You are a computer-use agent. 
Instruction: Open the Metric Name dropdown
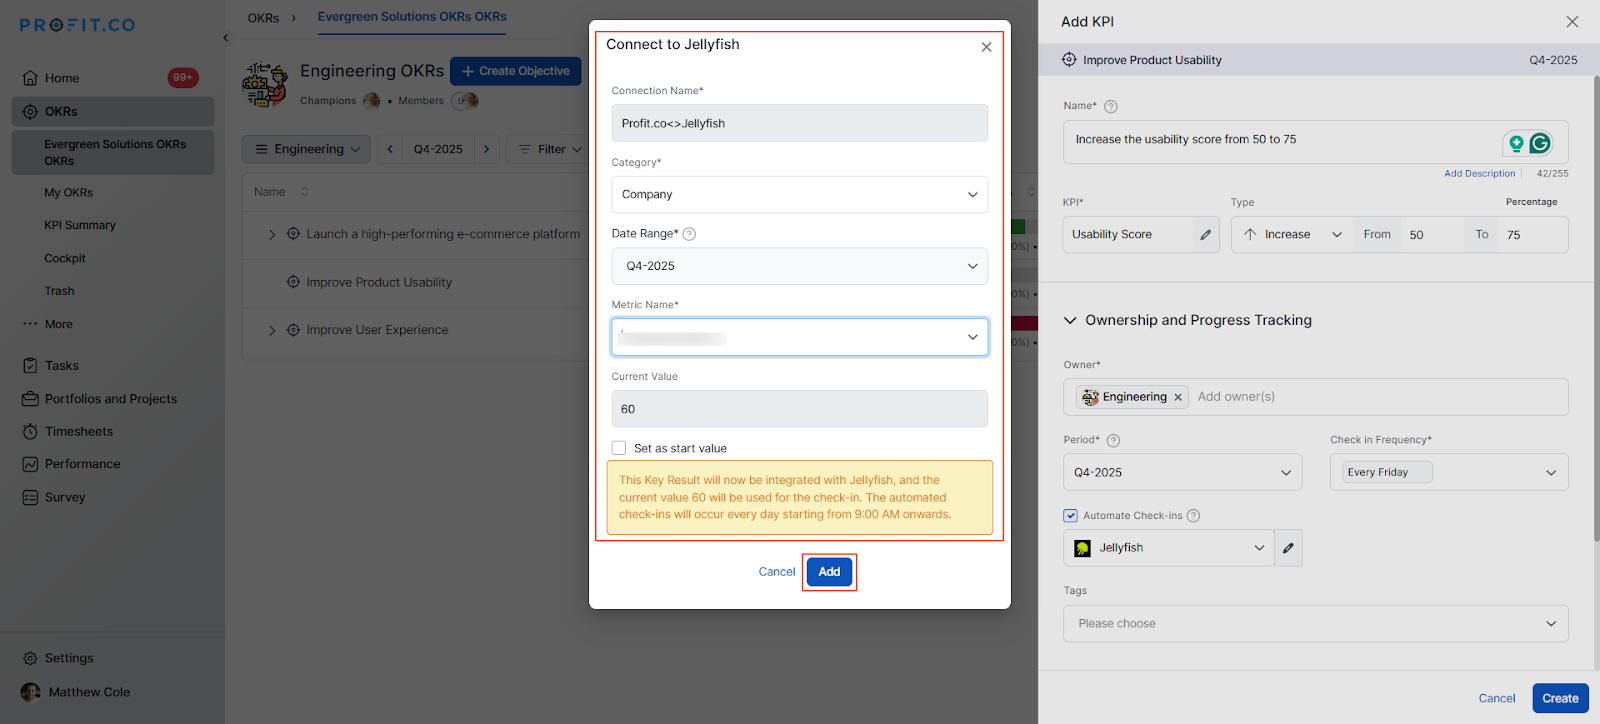click(x=800, y=337)
